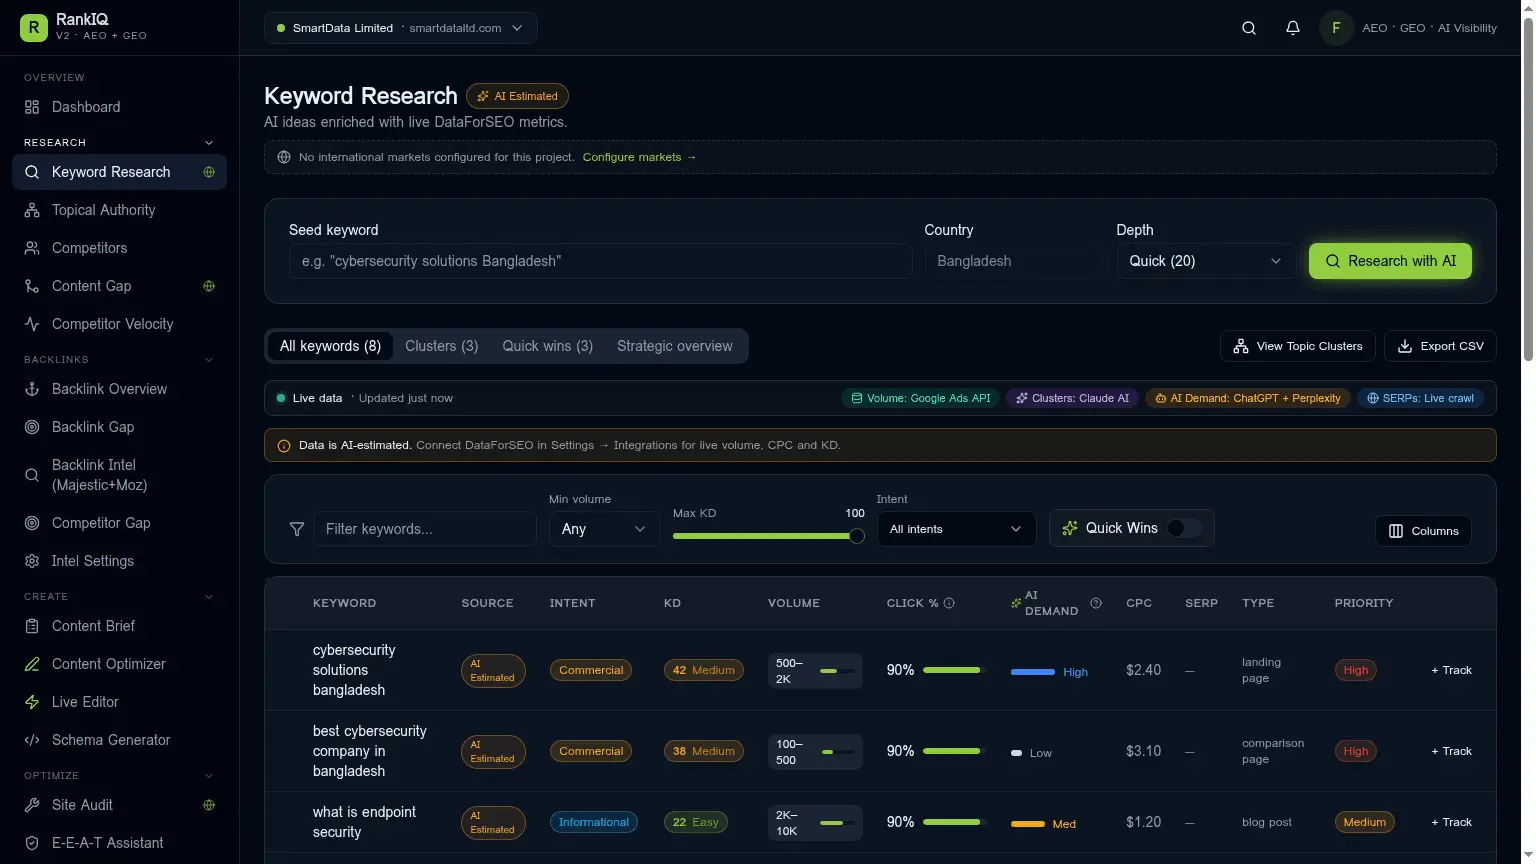Open the Min volume Any dropdown

[x=604, y=529]
